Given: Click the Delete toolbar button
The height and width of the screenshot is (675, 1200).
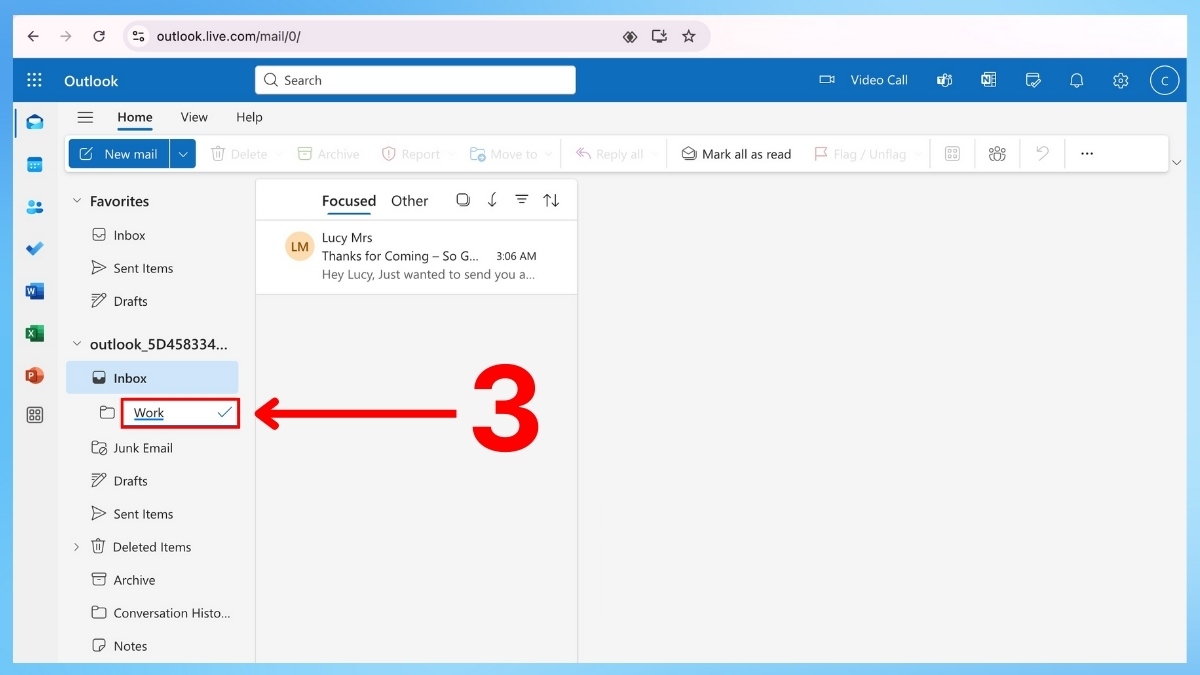Looking at the screenshot, I should (239, 154).
